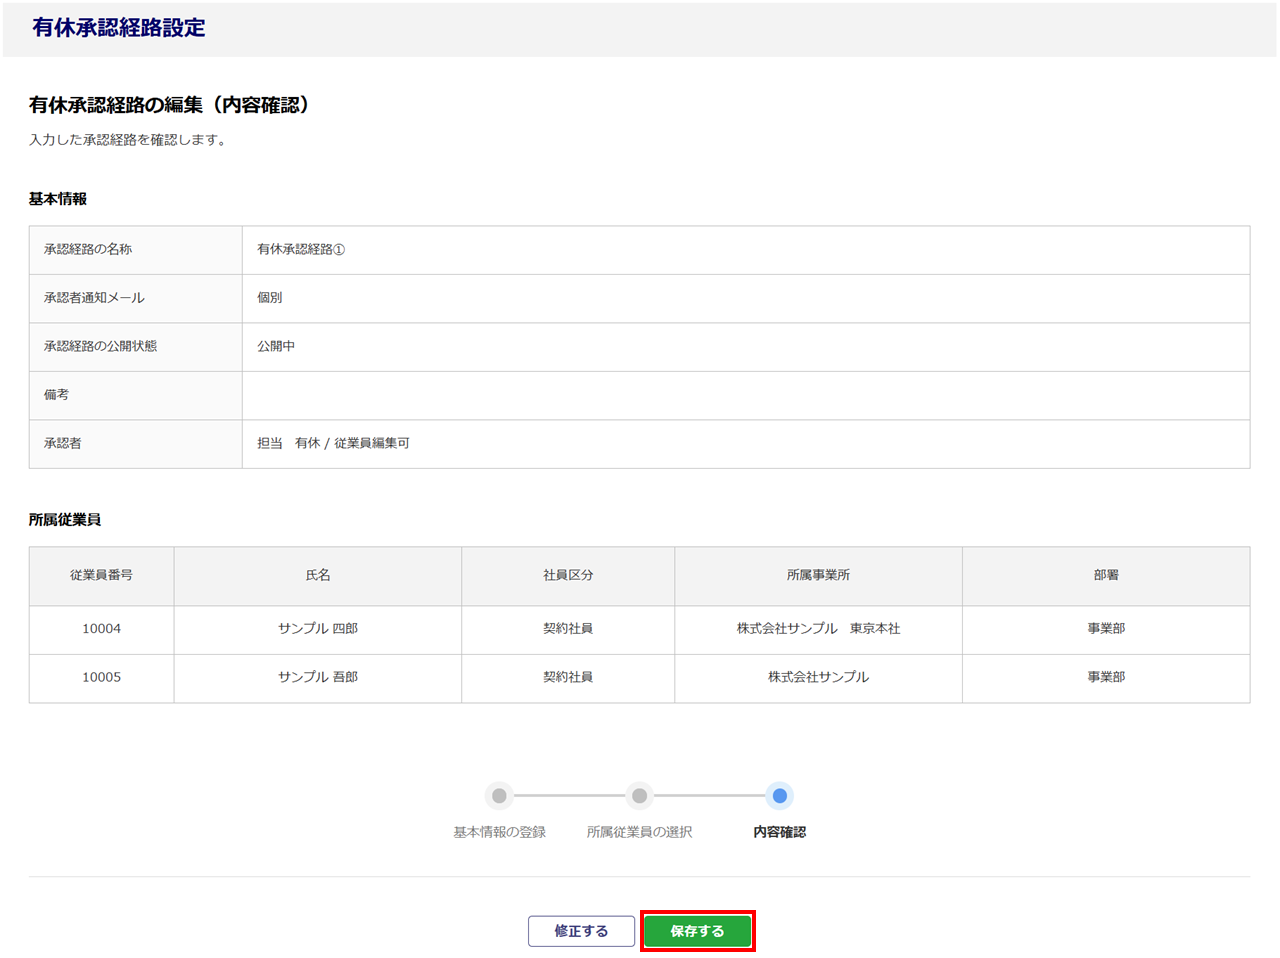This screenshot has width=1280, height=958.
Task: Select the 所属従業員の選択 step circle
Action: click(x=639, y=796)
